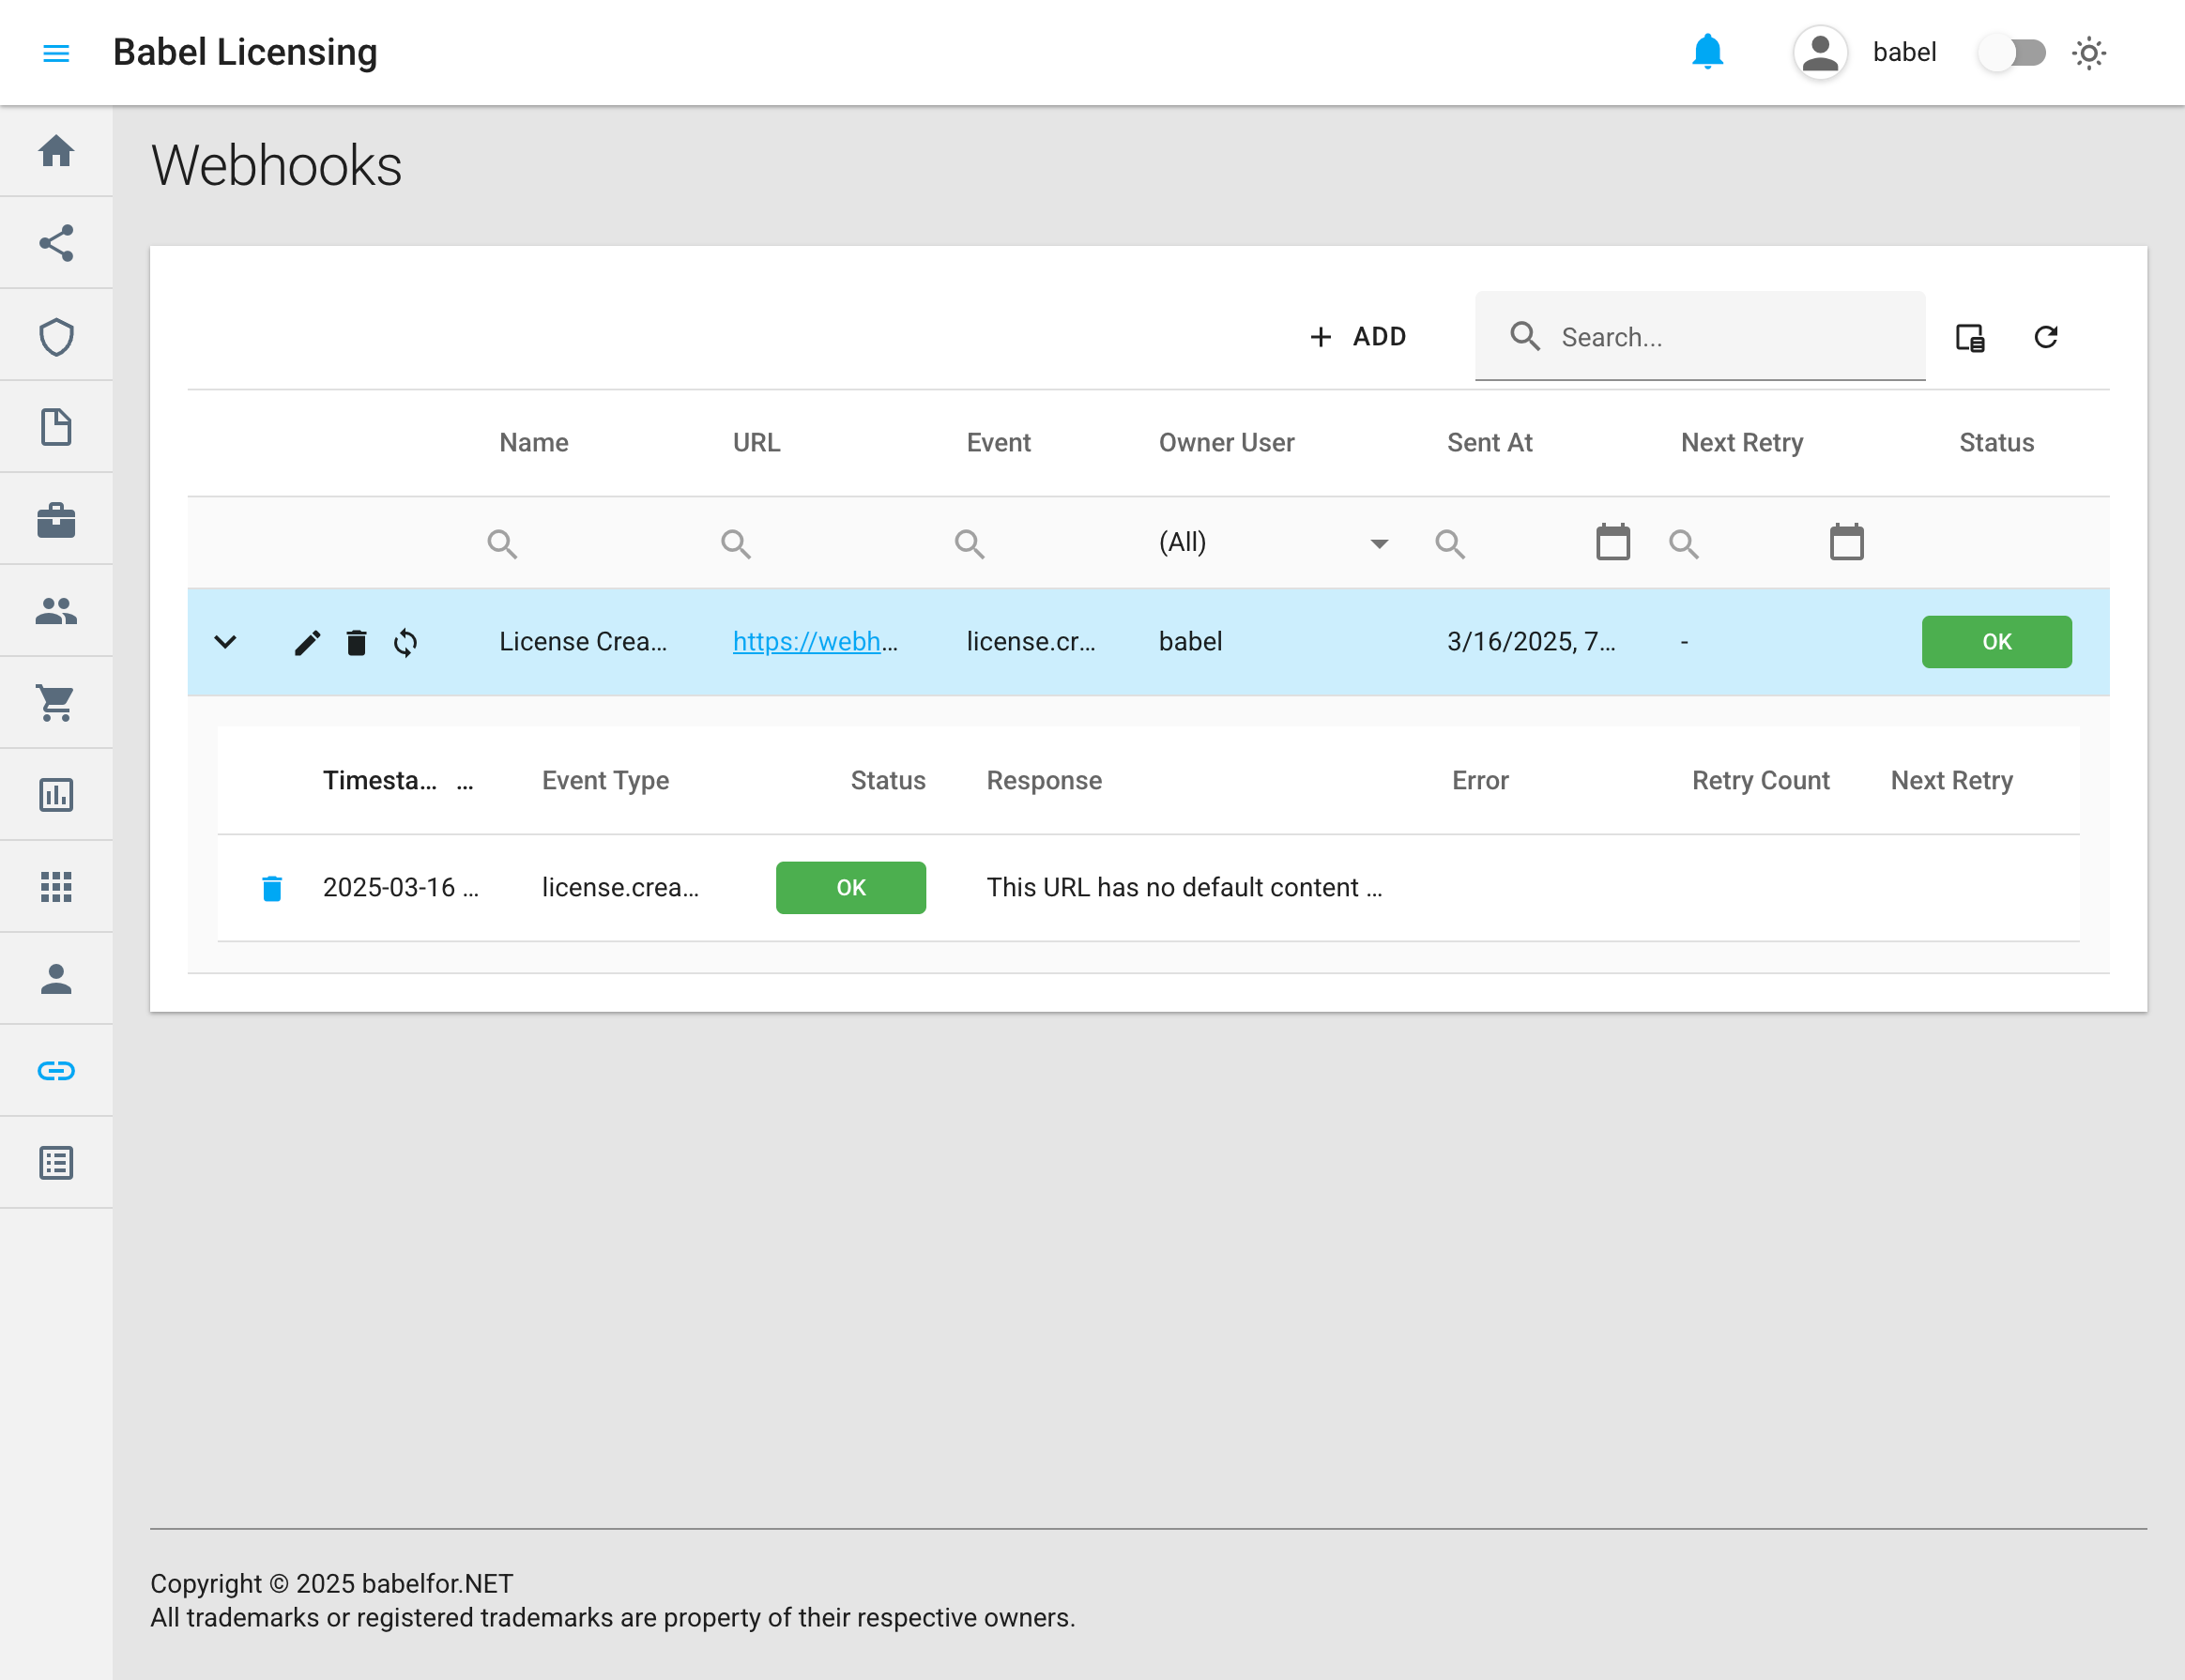The height and width of the screenshot is (1680, 2185).
Task: Open the hamburger navigation menu
Action: coord(56,53)
